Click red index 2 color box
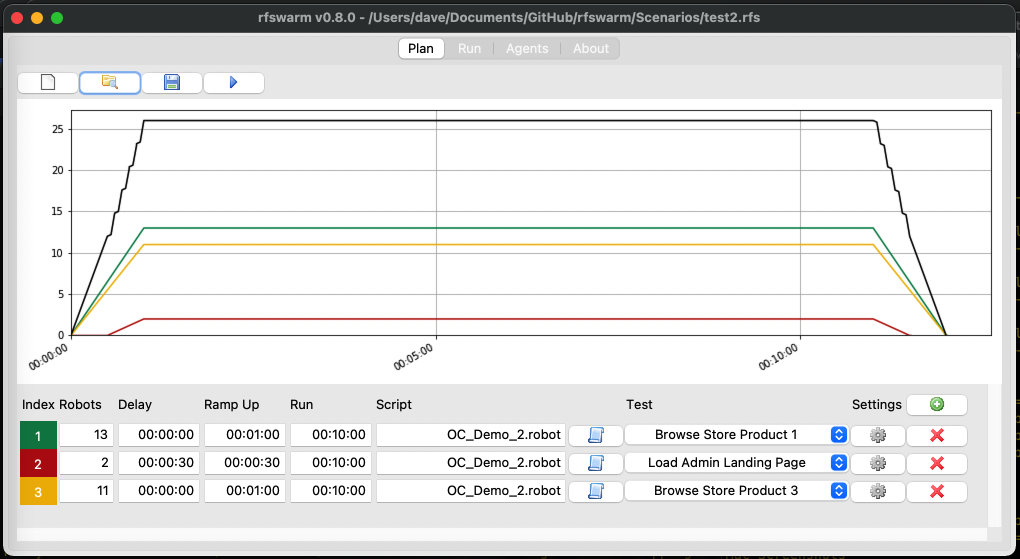1020x559 pixels. point(38,463)
